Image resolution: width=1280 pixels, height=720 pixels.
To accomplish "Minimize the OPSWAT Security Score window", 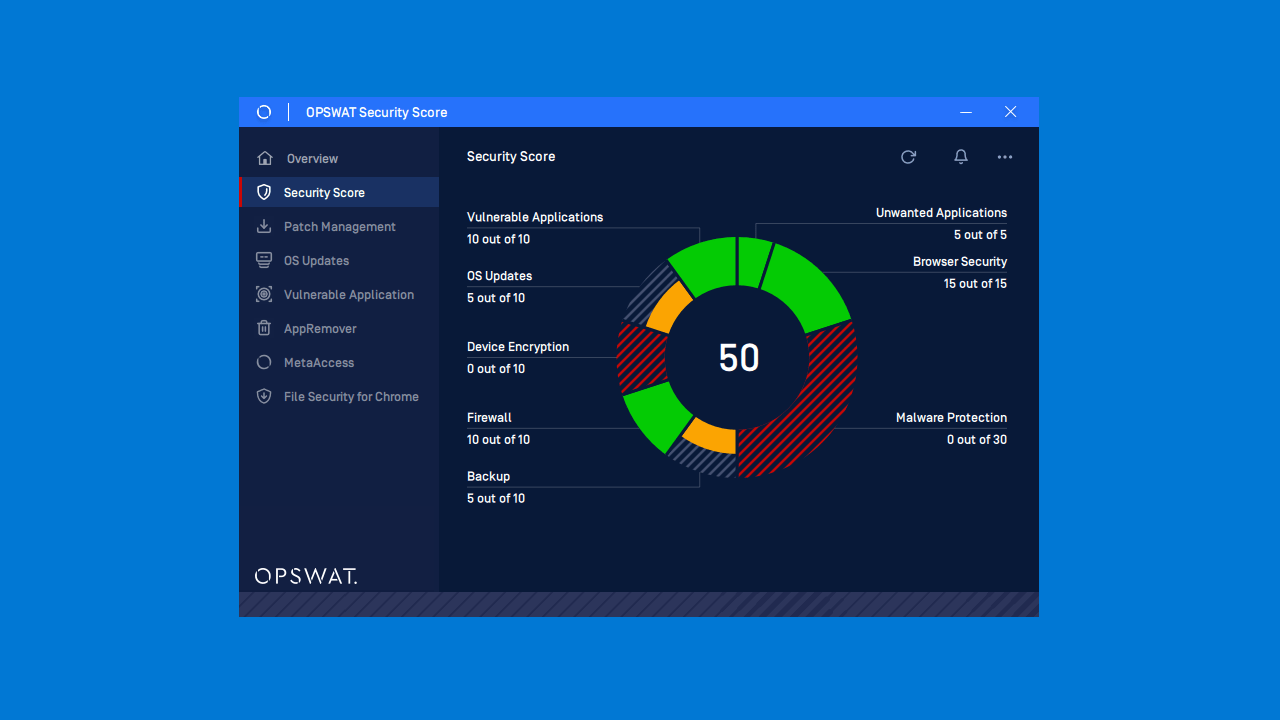I will tap(966, 112).
